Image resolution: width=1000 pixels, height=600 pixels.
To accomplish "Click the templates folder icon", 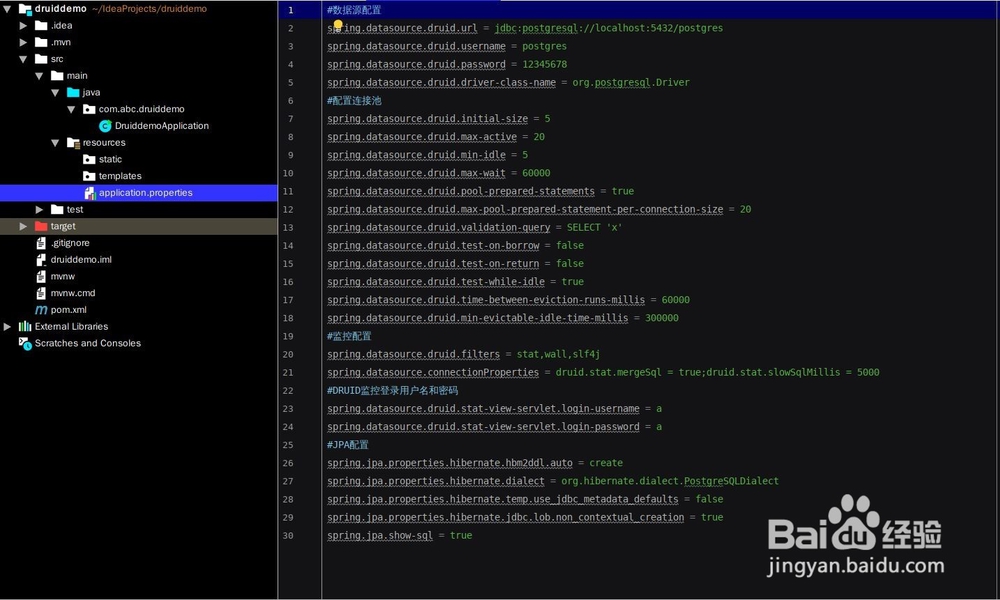I will click(89, 176).
